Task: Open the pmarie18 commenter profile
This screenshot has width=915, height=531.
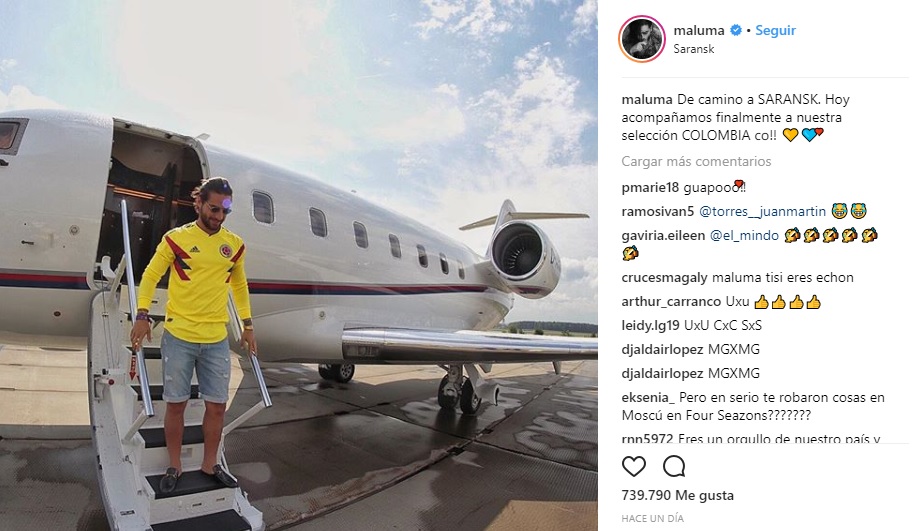Action: (650, 187)
